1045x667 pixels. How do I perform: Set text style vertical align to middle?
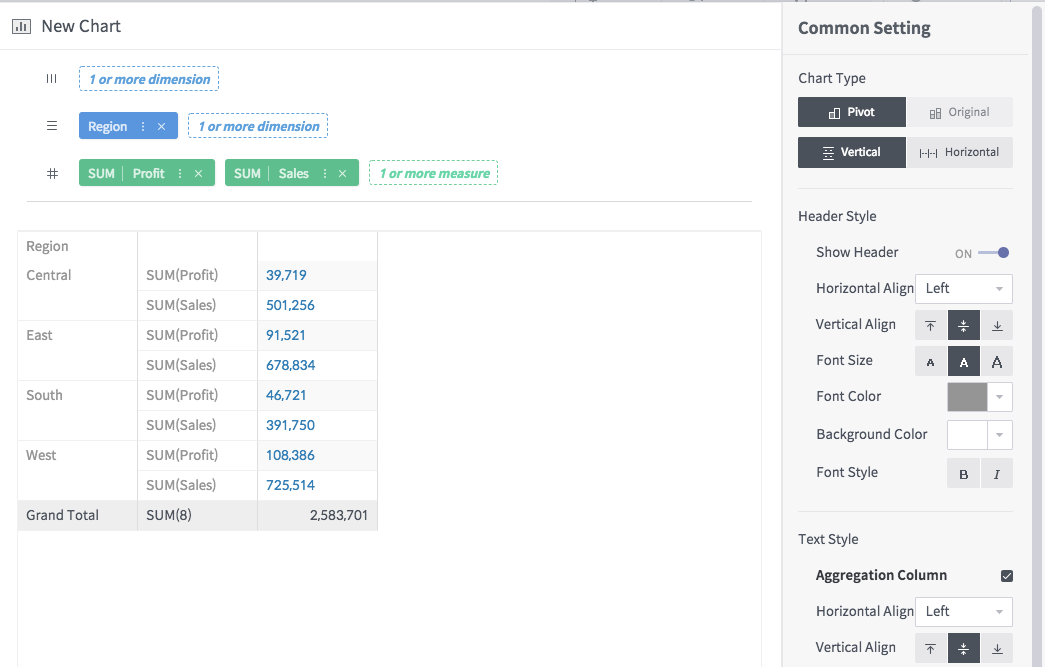[964, 648]
